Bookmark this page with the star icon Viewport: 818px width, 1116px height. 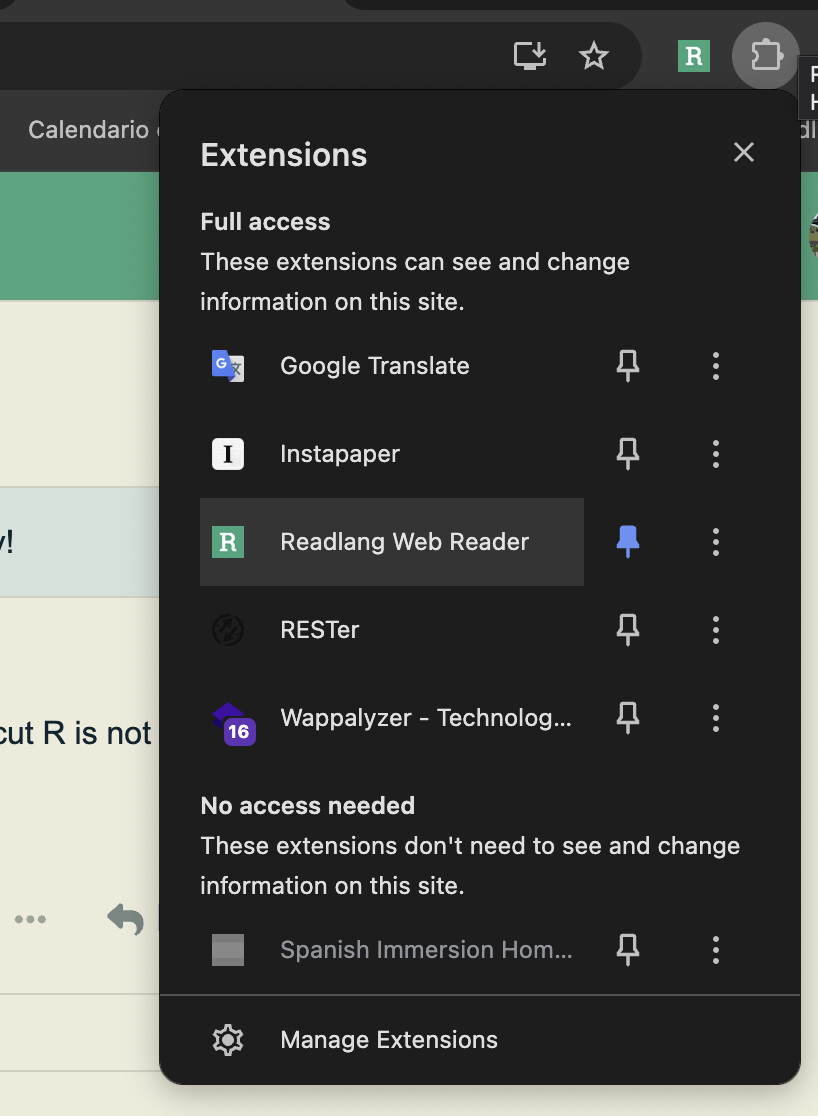tap(594, 56)
